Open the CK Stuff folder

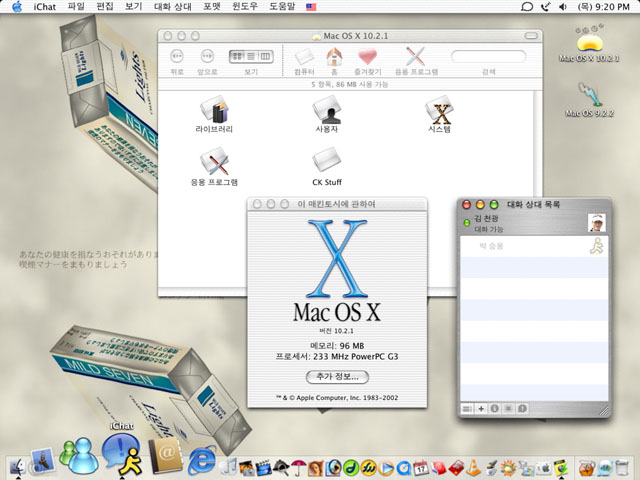click(x=327, y=161)
